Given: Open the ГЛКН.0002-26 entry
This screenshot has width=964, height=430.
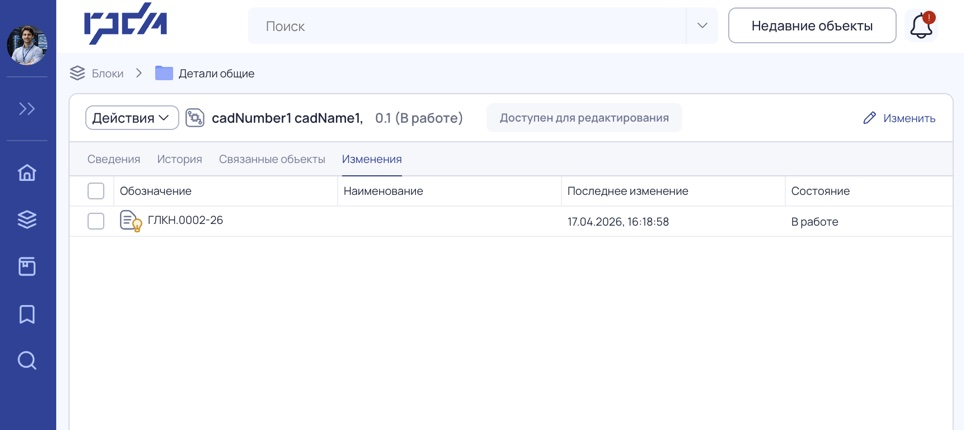Looking at the screenshot, I should pyautogui.click(x=186, y=220).
